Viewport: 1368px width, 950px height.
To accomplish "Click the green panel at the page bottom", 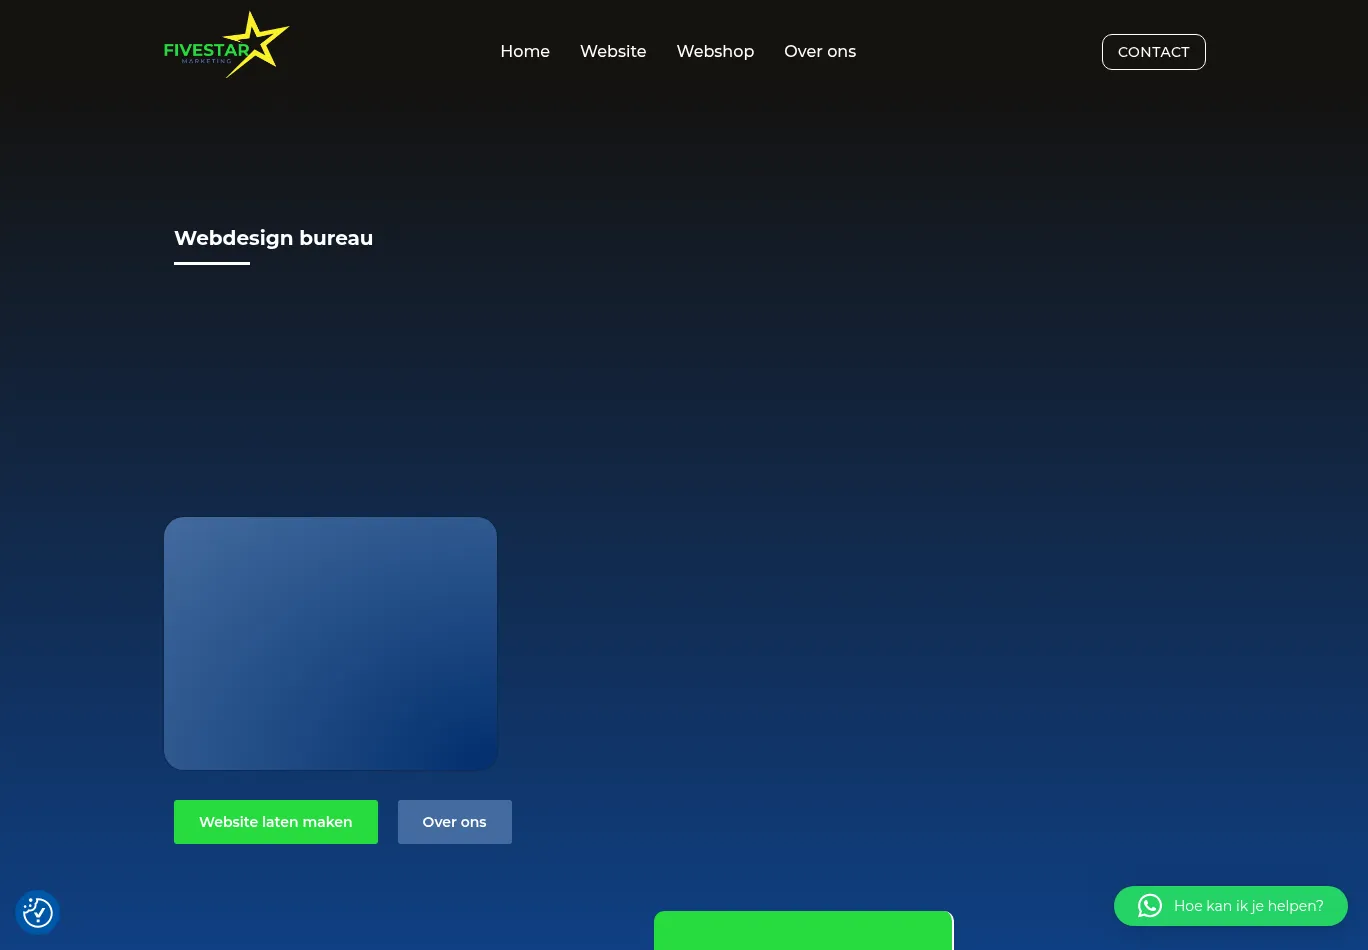I will [x=803, y=931].
